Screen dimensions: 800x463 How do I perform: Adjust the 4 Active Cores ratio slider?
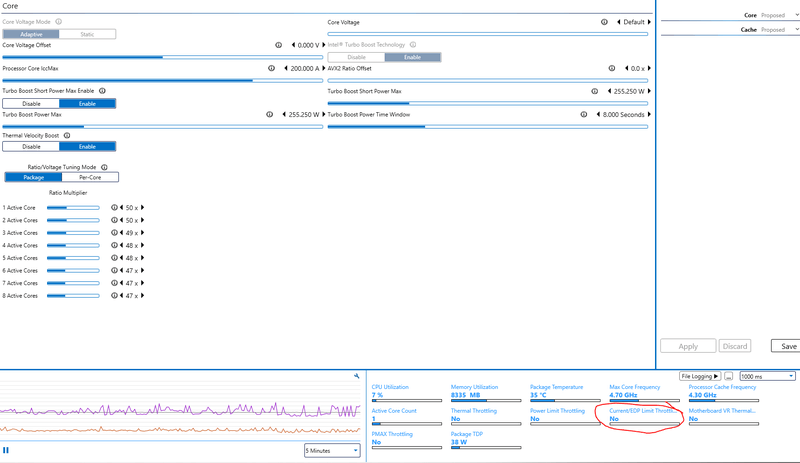73,246
